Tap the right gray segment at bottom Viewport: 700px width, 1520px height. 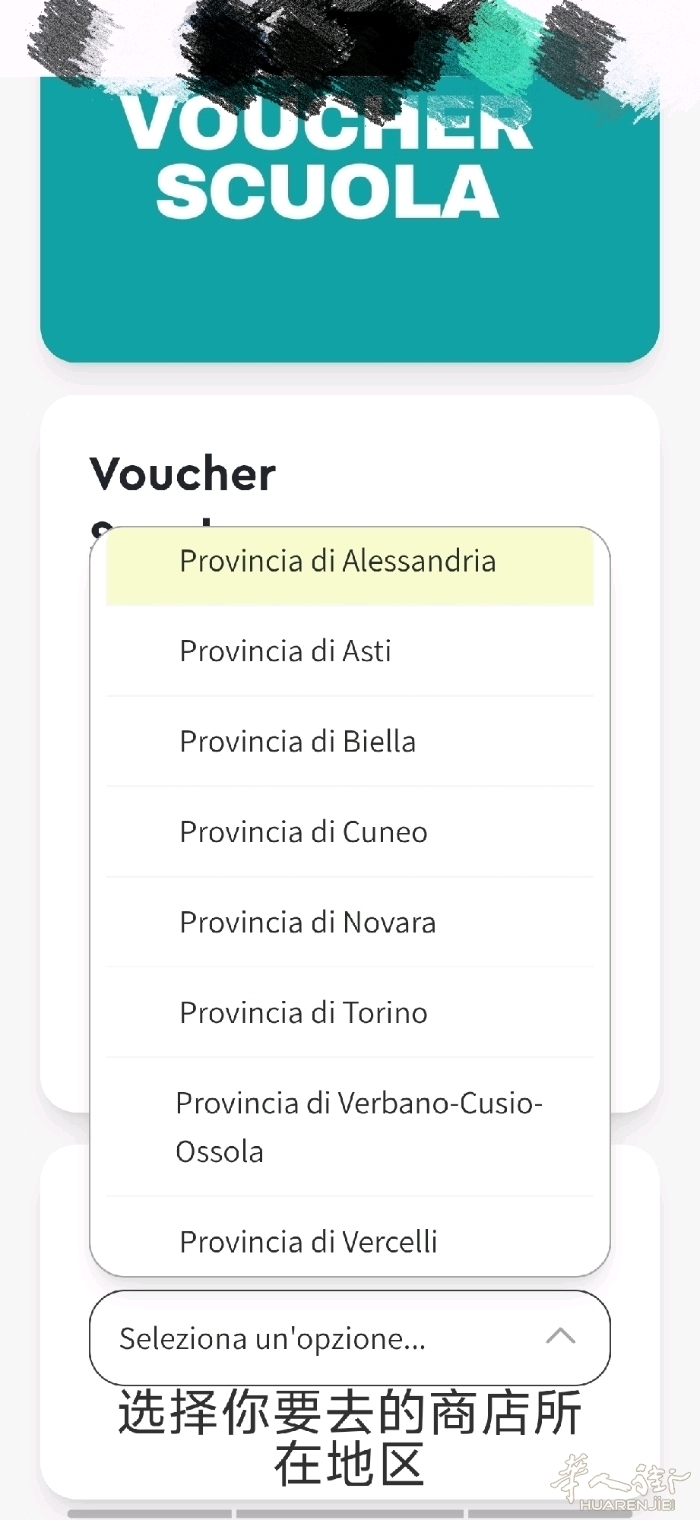pos(550,1514)
